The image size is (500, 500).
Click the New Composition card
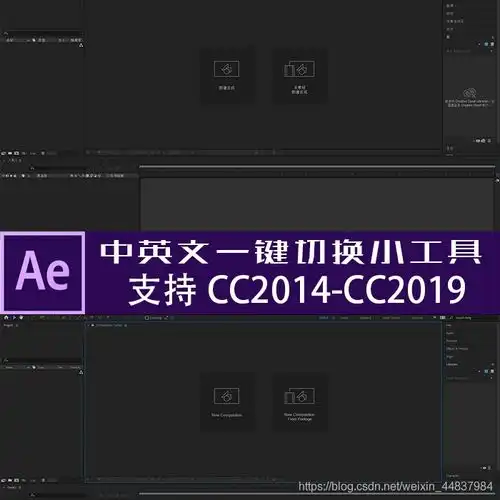pos(227,402)
